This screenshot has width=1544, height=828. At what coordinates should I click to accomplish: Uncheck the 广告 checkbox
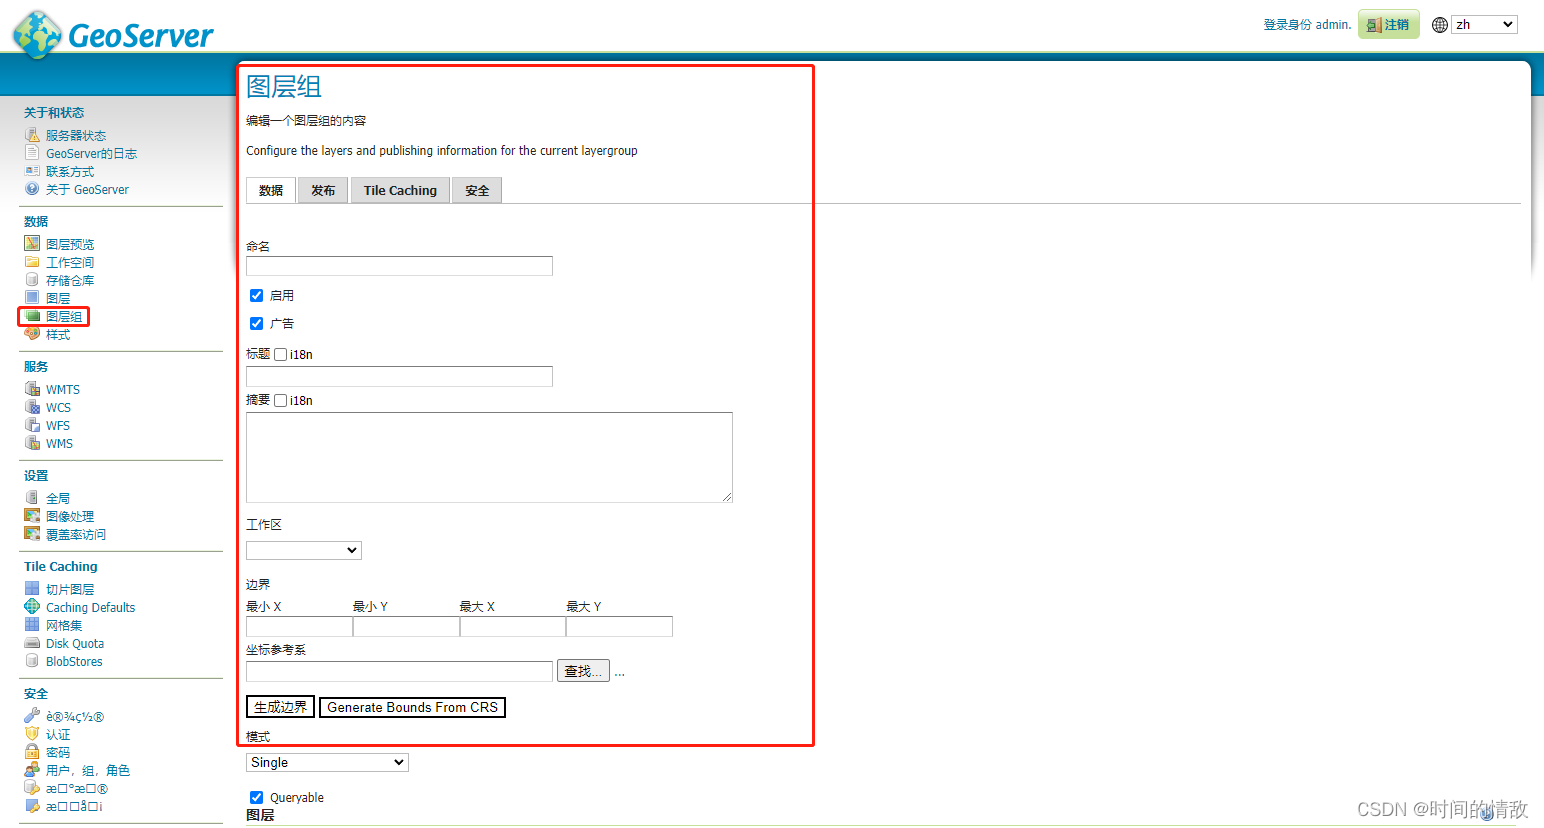coord(256,323)
